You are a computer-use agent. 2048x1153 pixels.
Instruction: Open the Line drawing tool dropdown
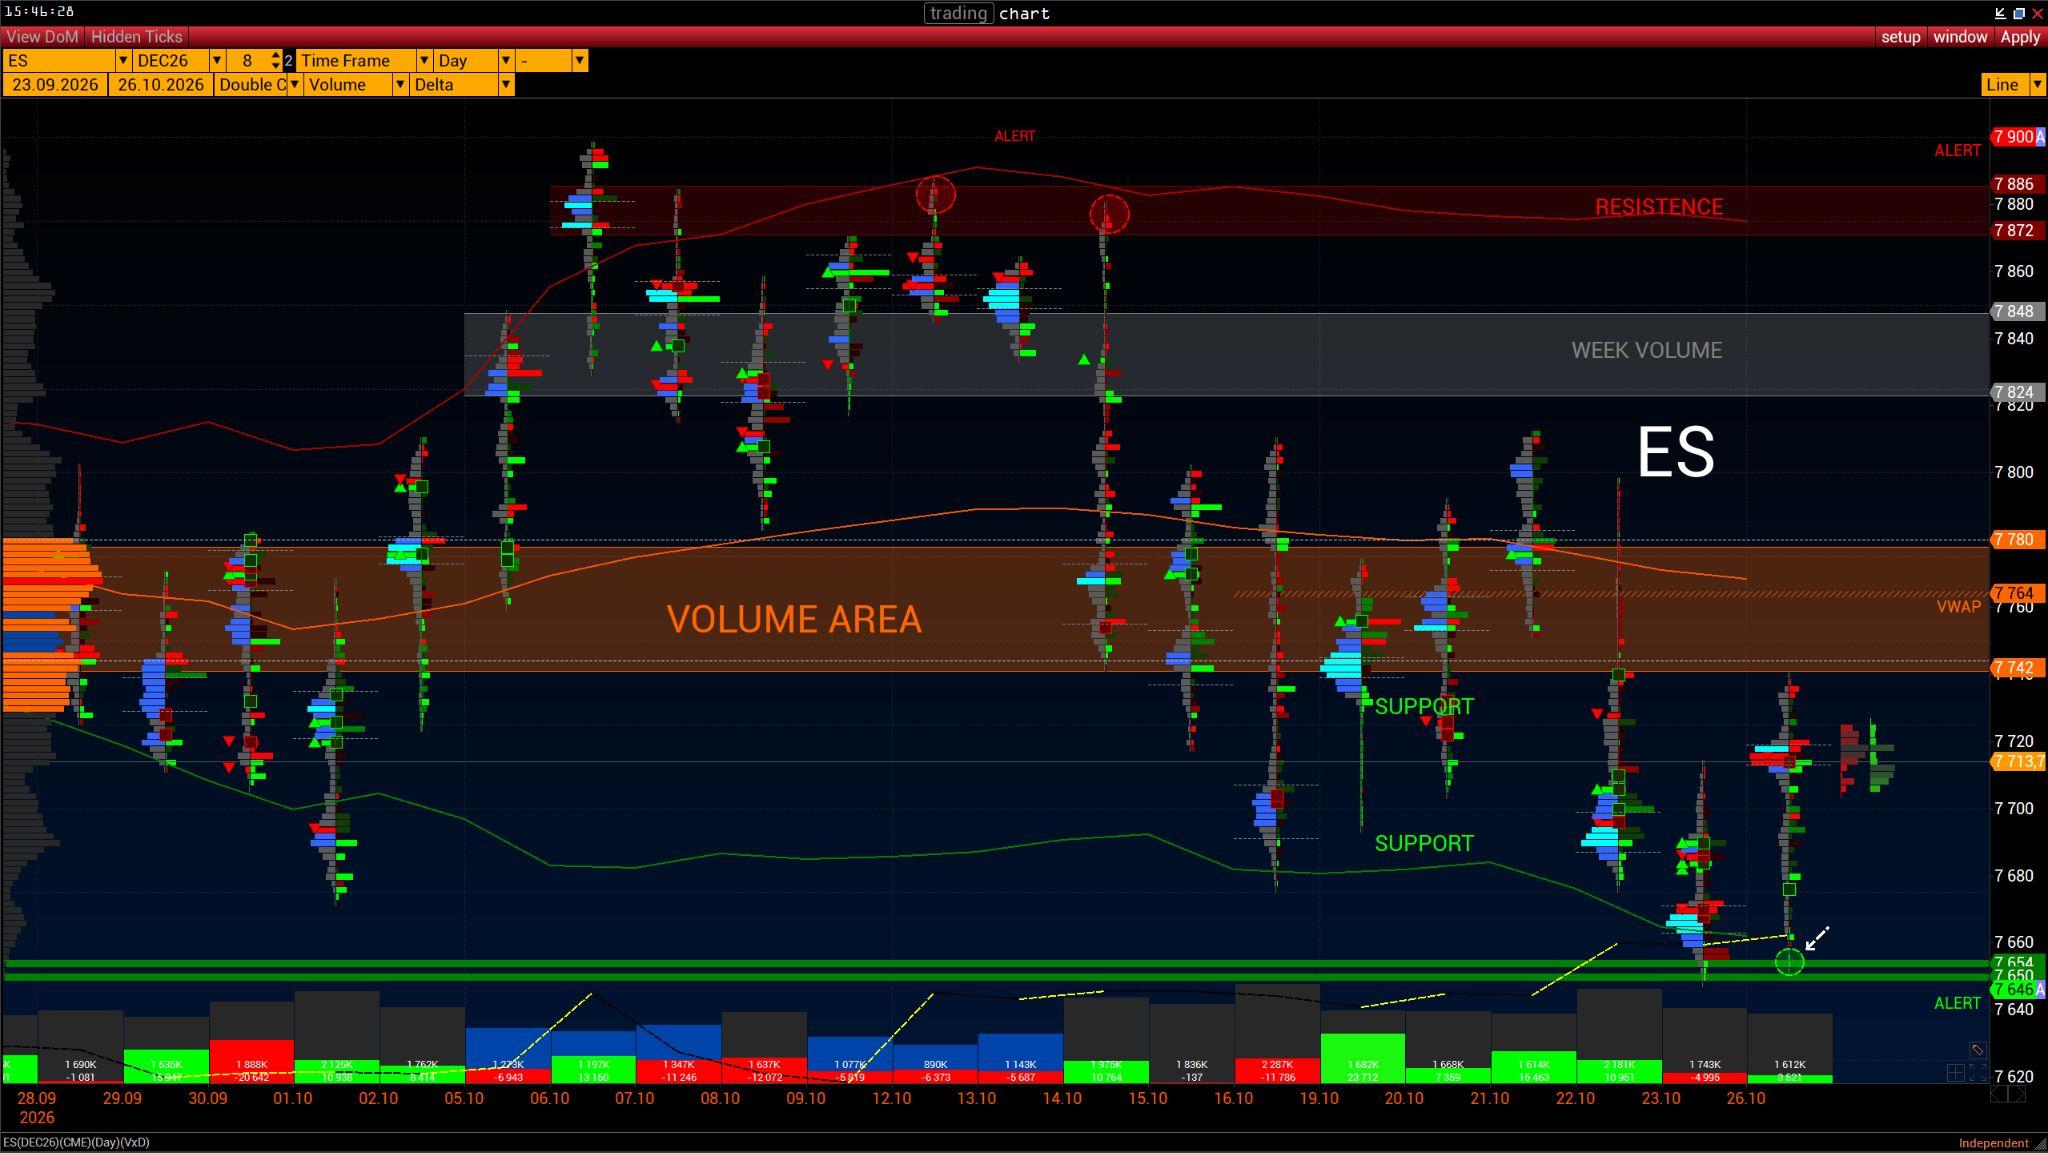[x=2037, y=85]
